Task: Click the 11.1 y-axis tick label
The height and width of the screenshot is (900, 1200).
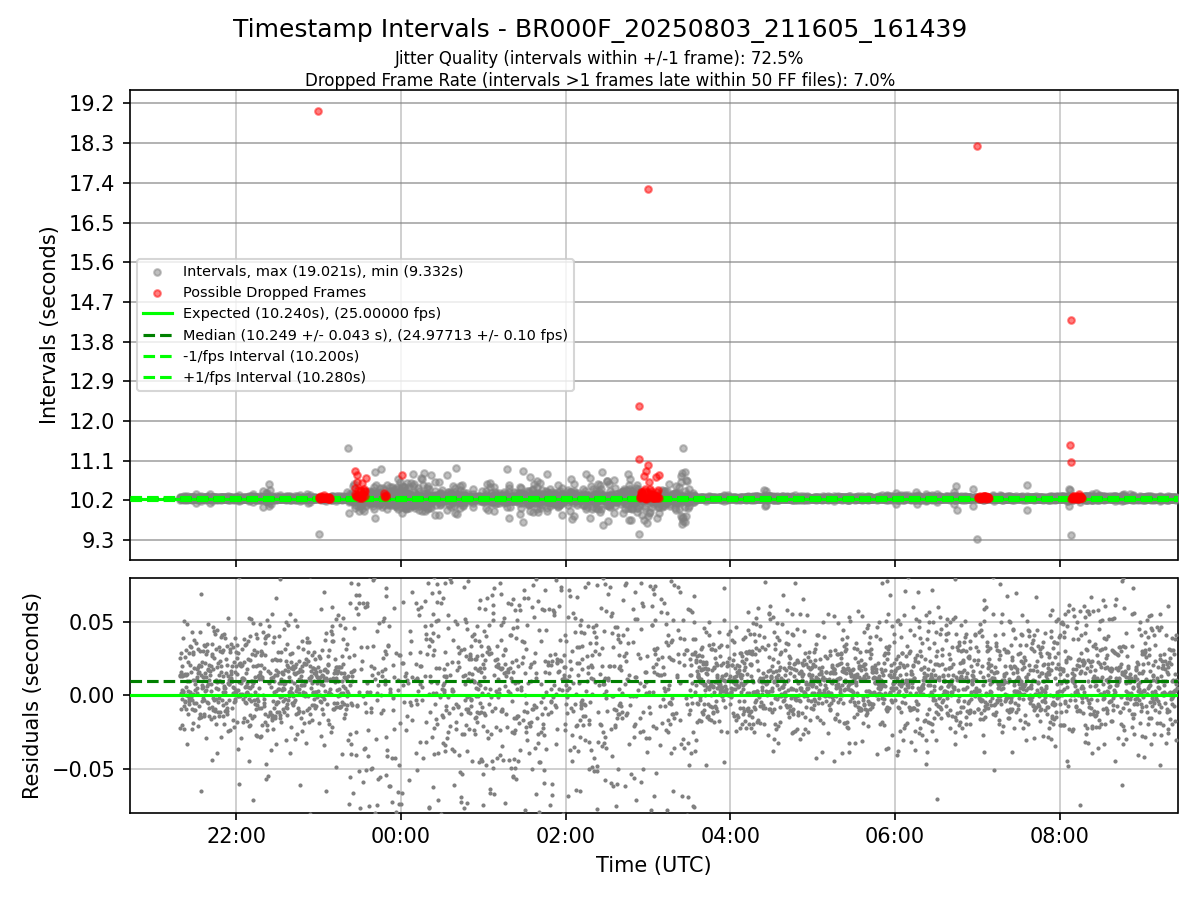Action: pos(94,461)
